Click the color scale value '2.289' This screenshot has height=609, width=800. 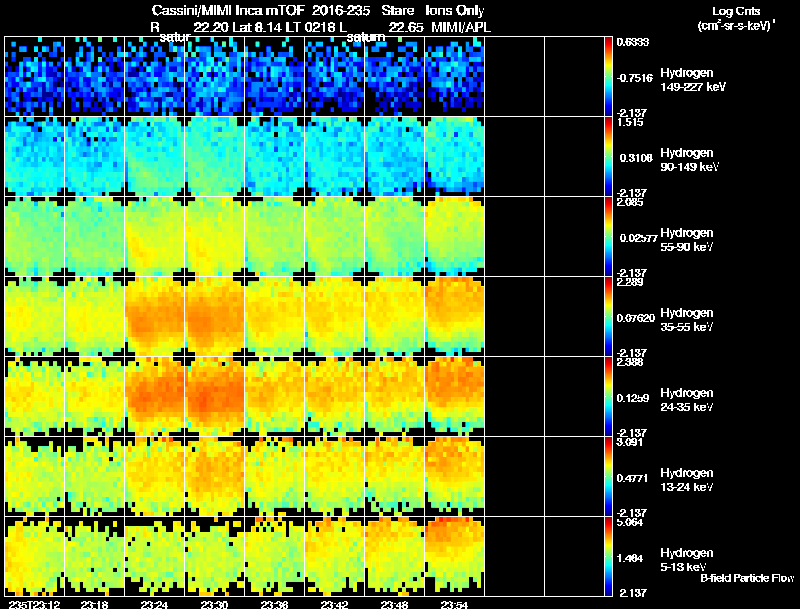point(630,283)
